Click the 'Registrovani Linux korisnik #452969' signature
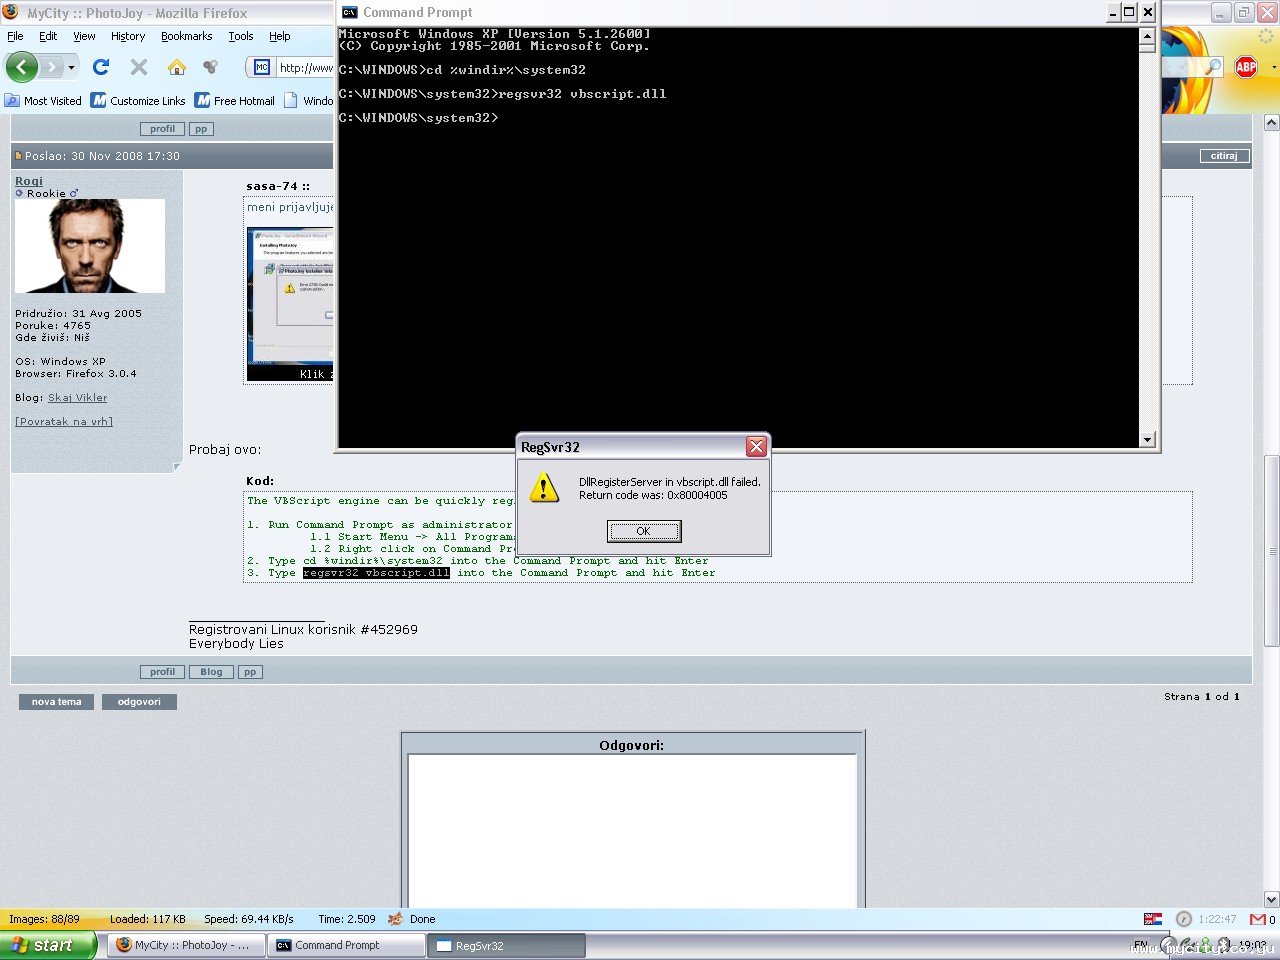This screenshot has height=960, width=1280. (303, 630)
